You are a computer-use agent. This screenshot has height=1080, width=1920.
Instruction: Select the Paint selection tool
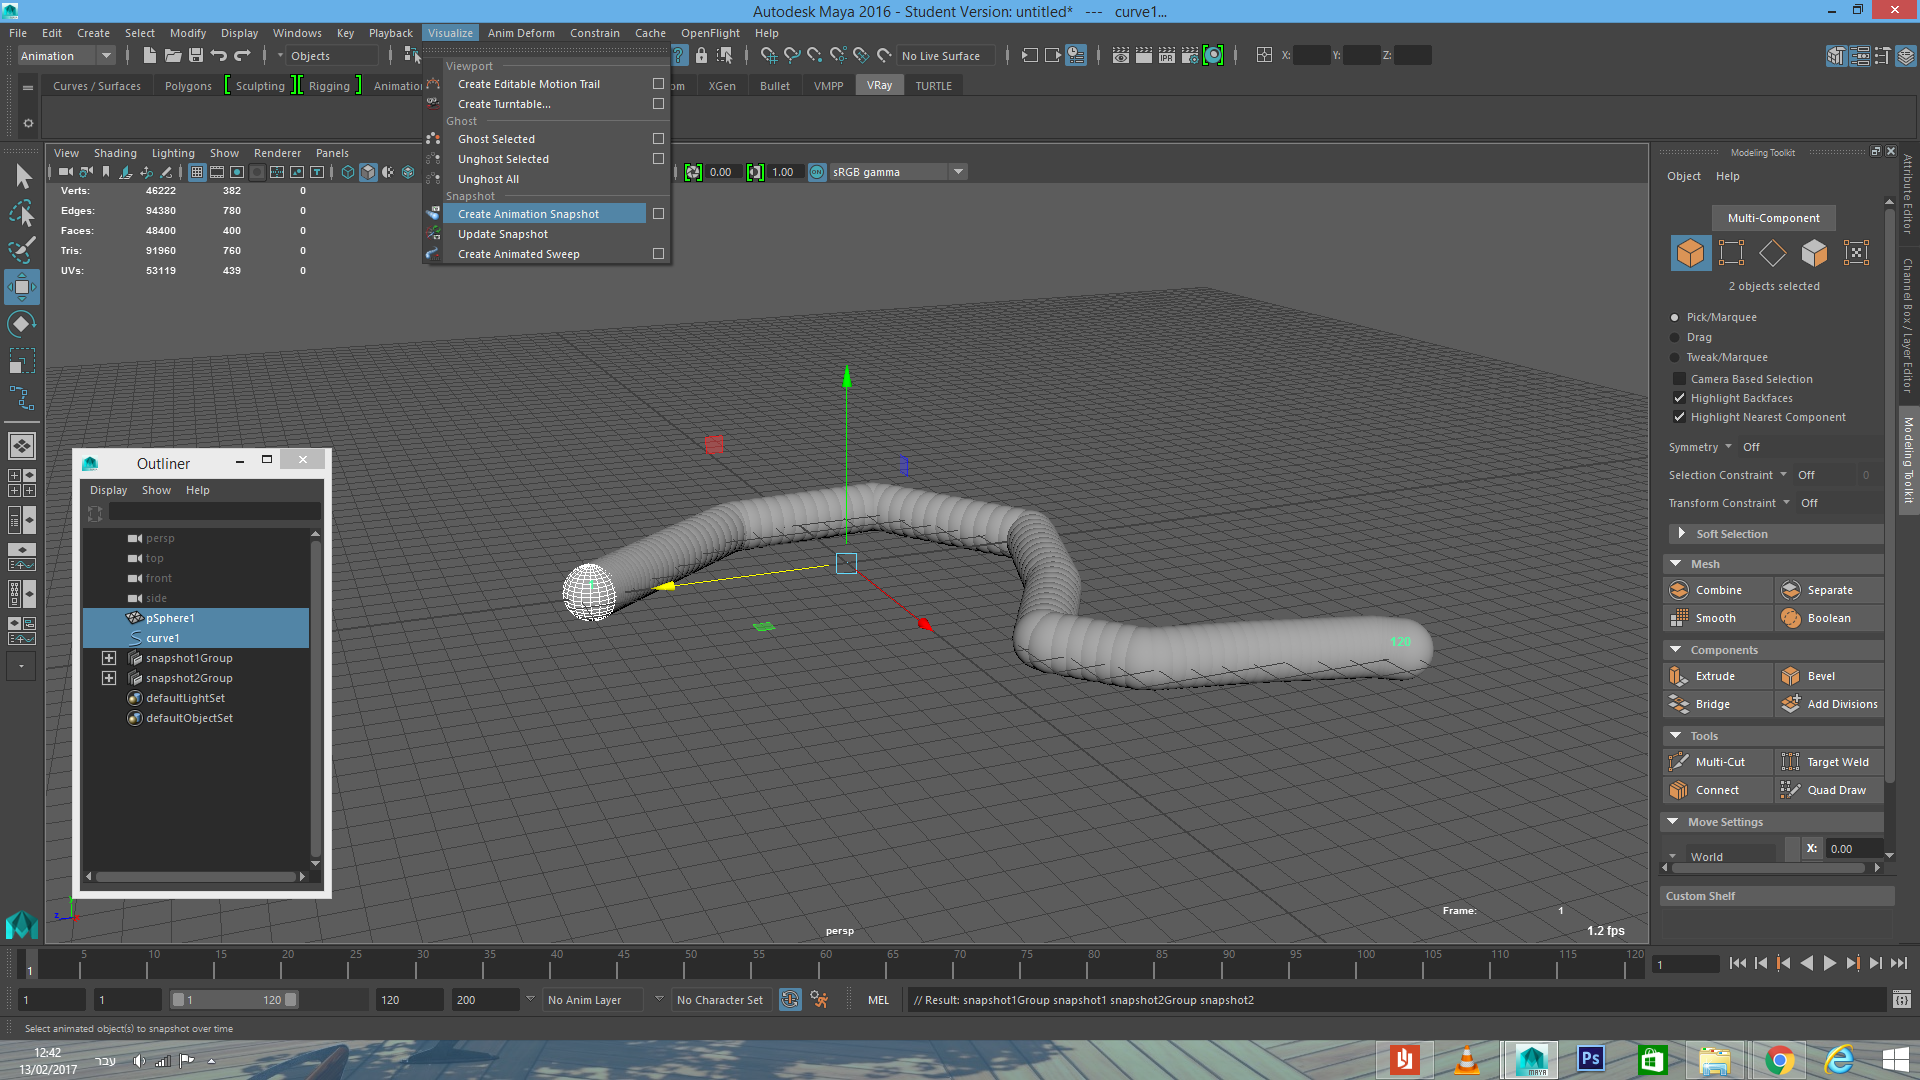click(x=21, y=250)
